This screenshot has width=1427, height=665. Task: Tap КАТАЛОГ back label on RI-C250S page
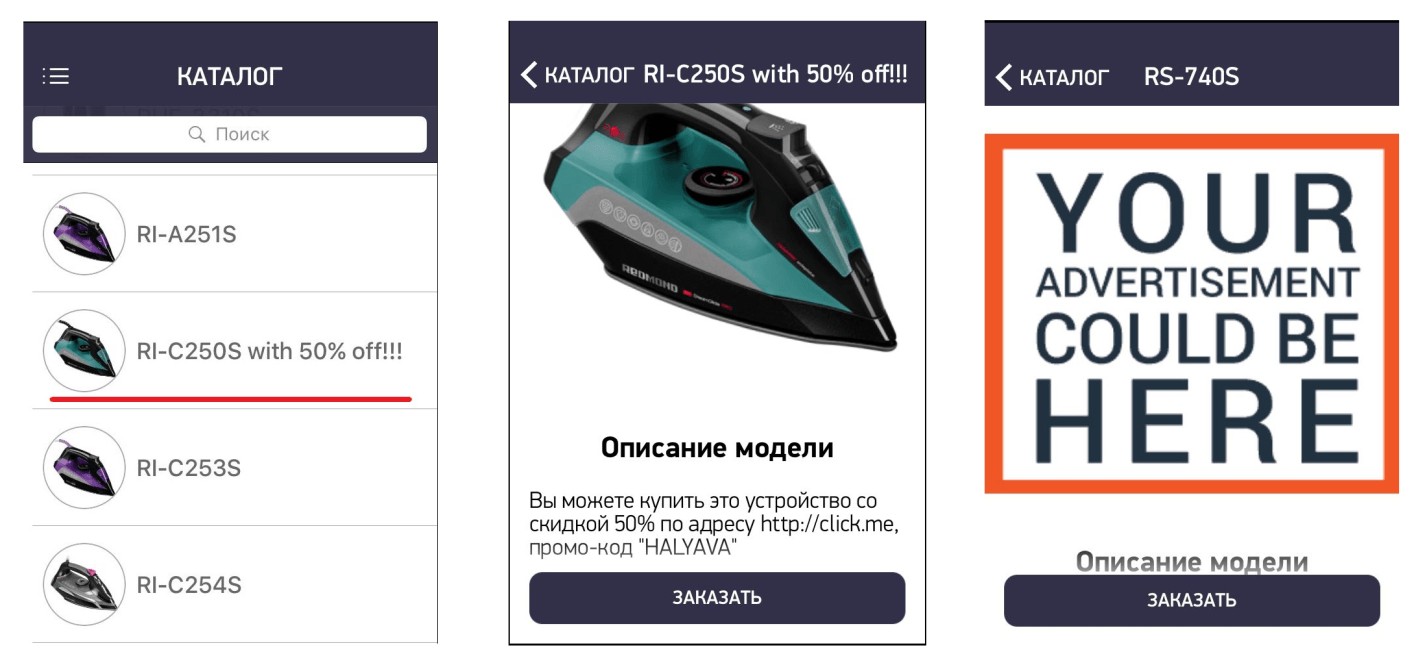pyautogui.click(x=589, y=76)
